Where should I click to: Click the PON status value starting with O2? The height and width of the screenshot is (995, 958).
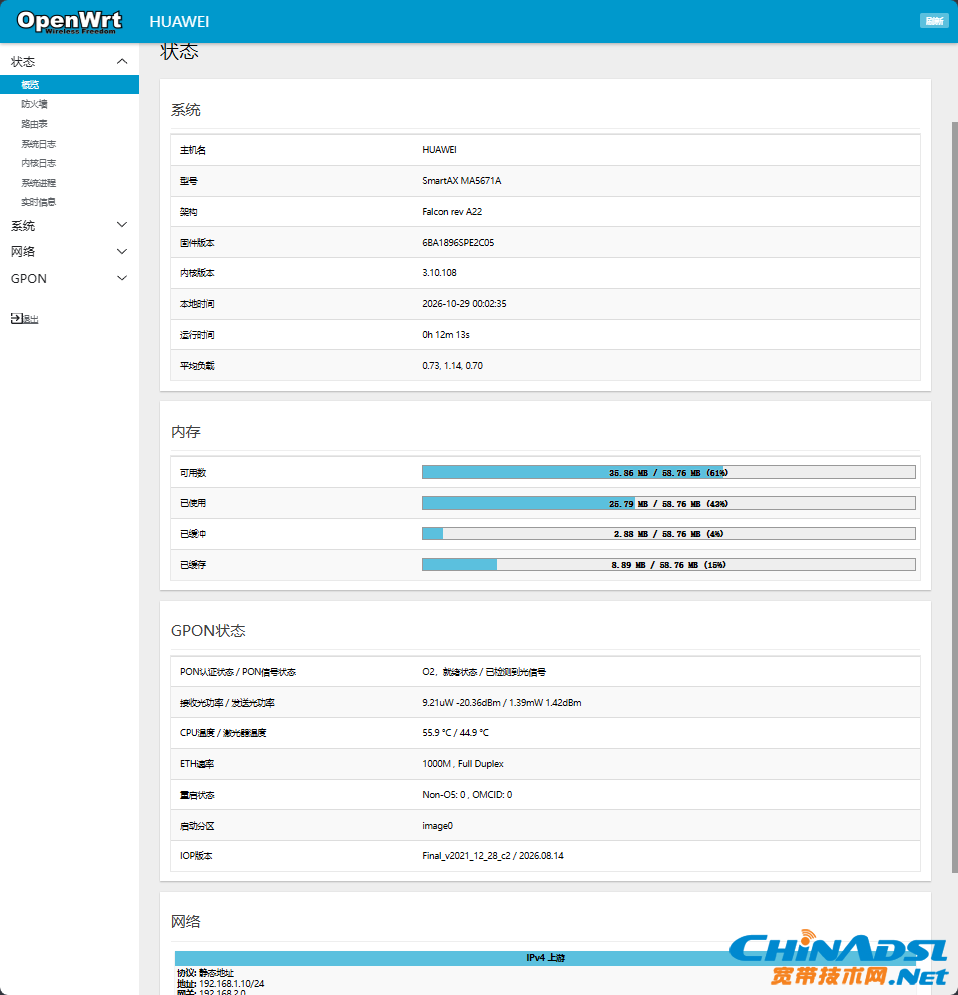pos(484,672)
